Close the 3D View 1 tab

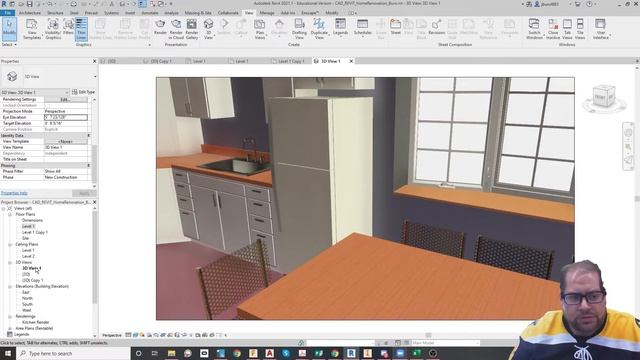(x=351, y=61)
